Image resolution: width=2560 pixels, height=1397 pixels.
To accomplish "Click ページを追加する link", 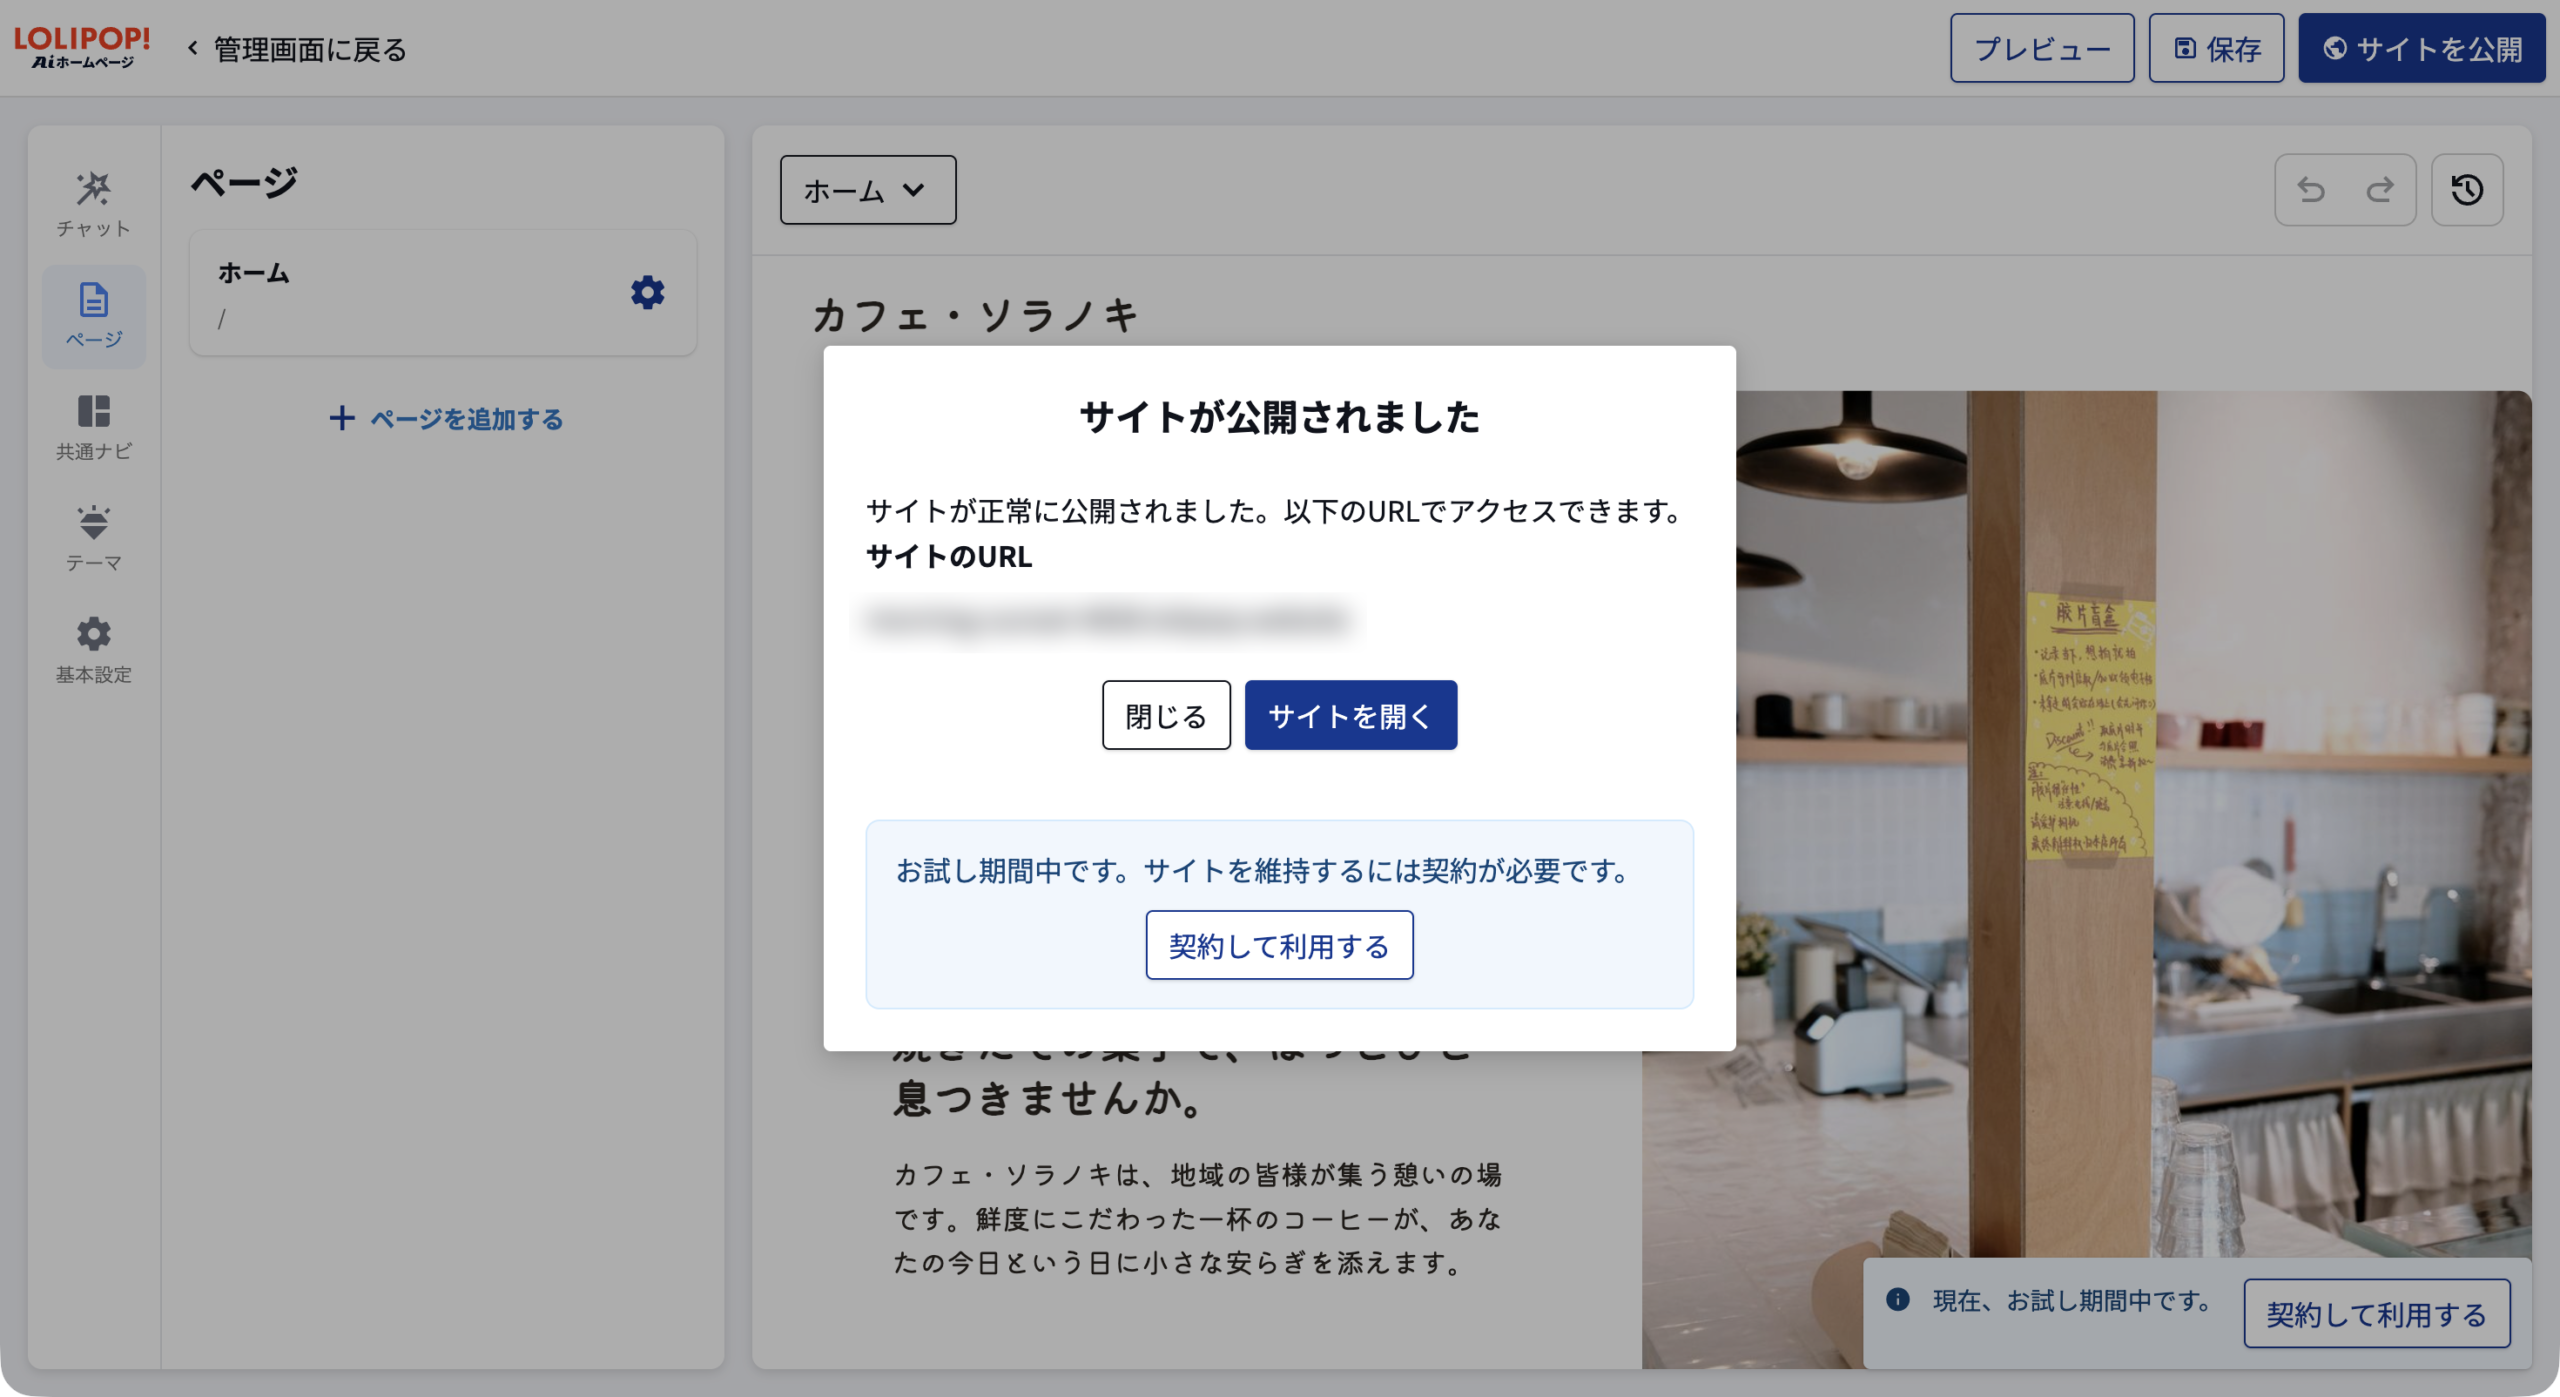I will tap(446, 418).
